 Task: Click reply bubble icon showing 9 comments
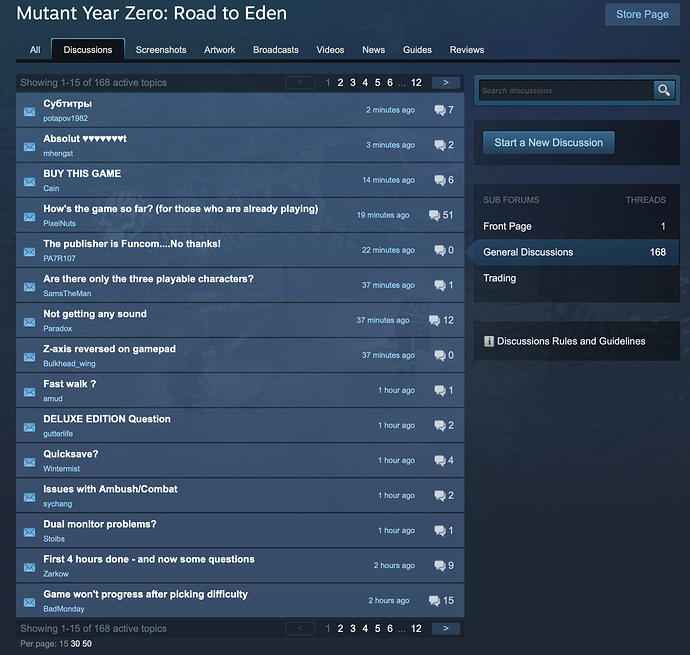coord(440,565)
